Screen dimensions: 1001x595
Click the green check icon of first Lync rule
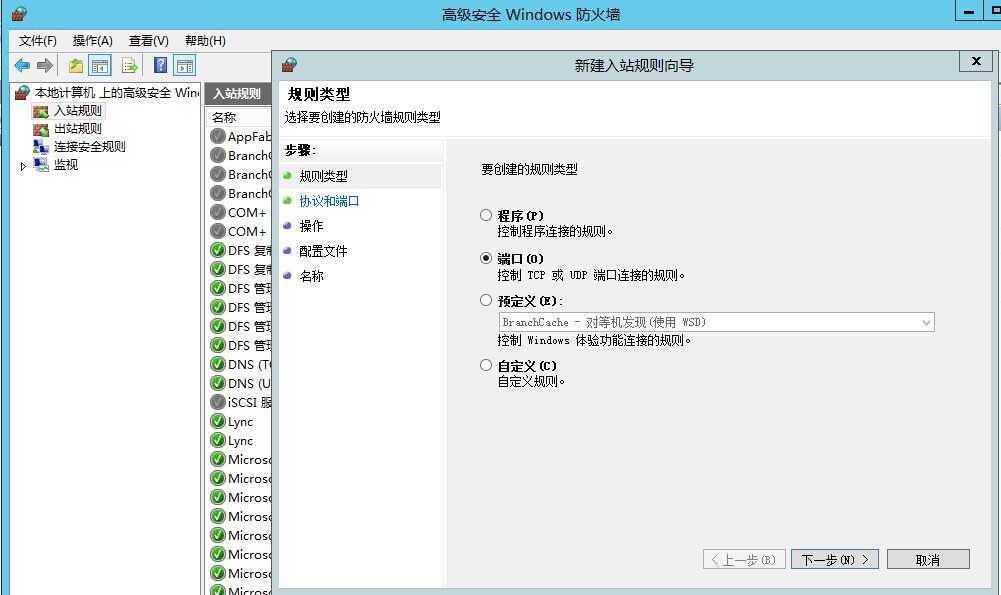218,421
